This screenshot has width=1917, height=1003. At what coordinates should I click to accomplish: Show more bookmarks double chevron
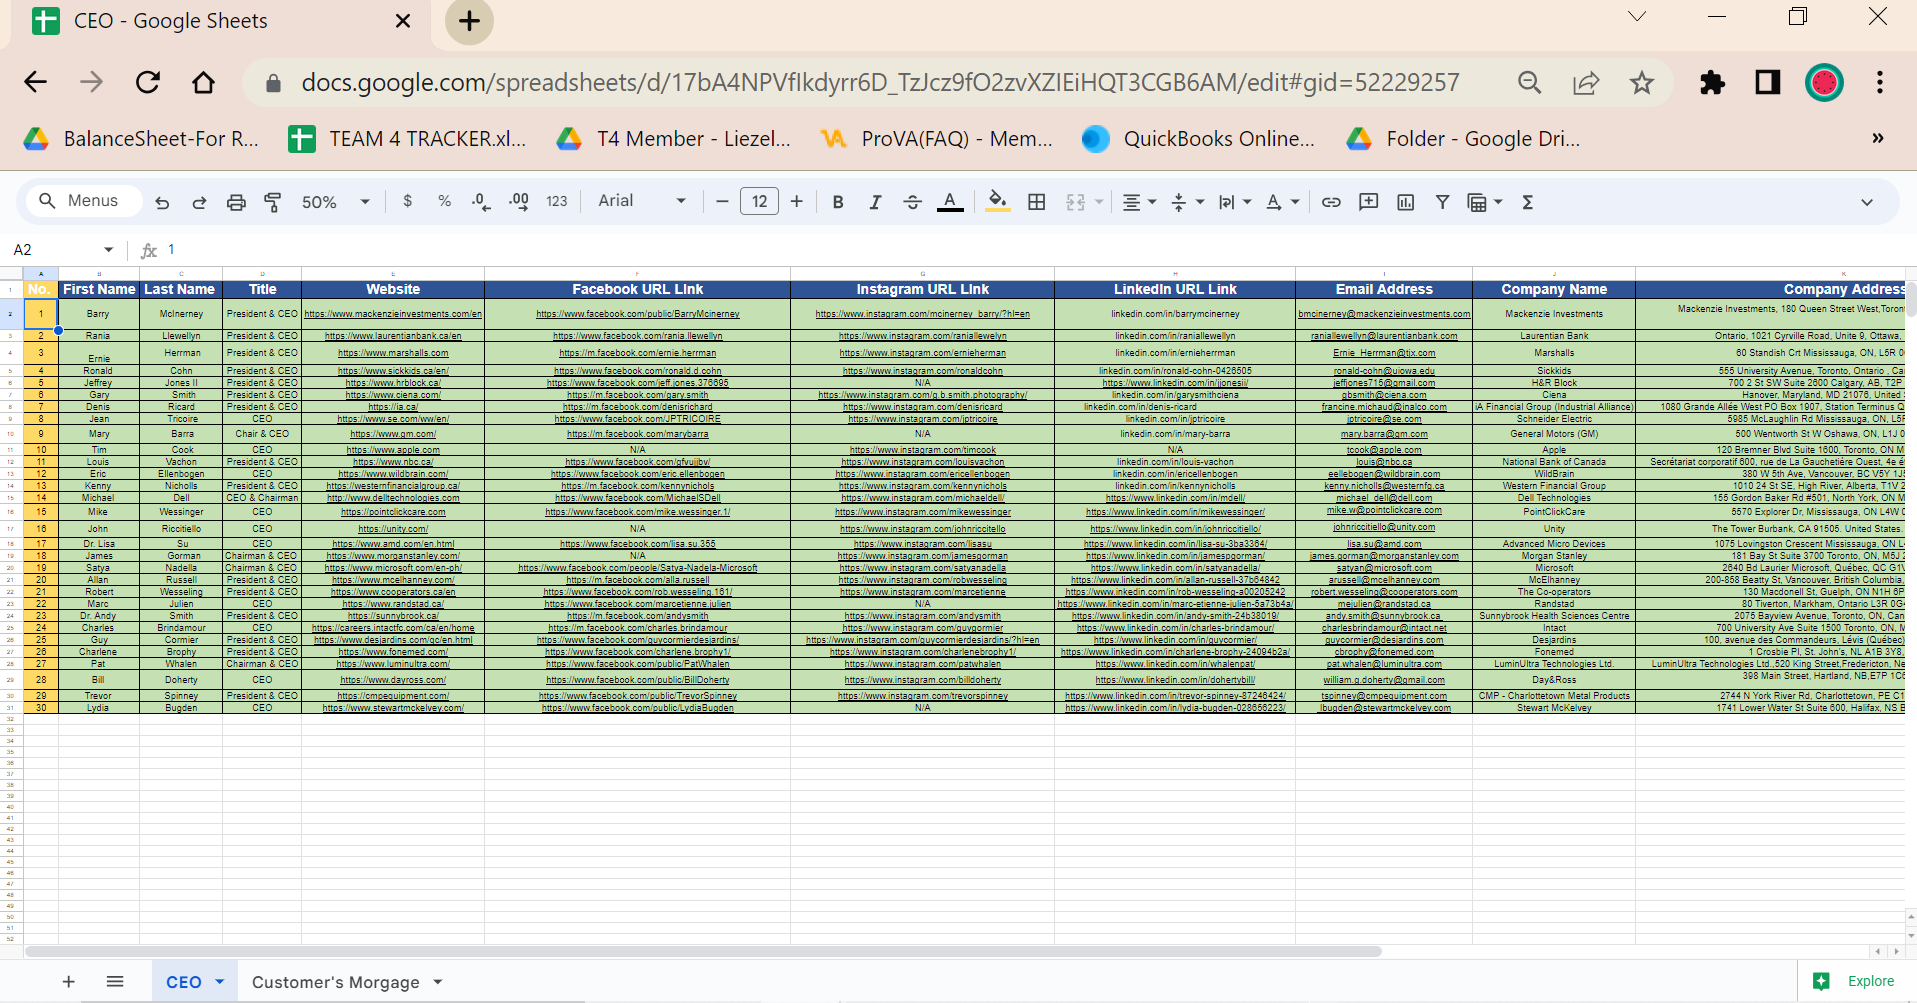click(x=1877, y=139)
